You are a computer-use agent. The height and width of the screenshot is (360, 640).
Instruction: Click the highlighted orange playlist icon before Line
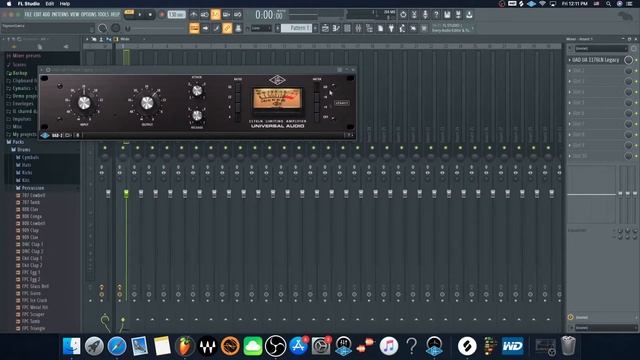tap(194, 28)
